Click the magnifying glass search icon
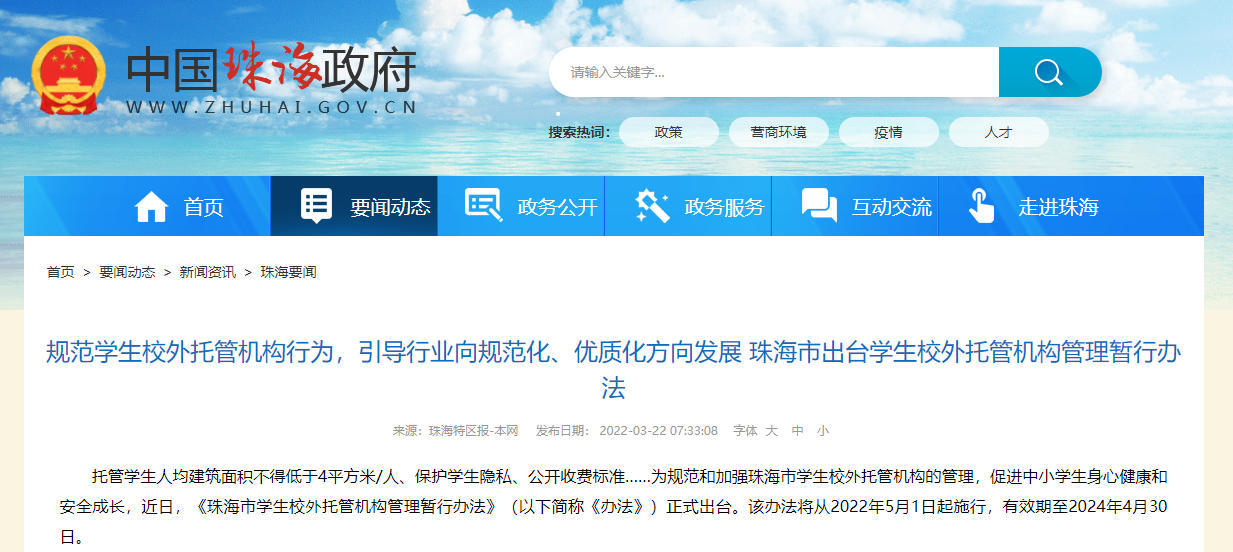This screenshot has width=1233, height=552. [x=1049, y=72]
